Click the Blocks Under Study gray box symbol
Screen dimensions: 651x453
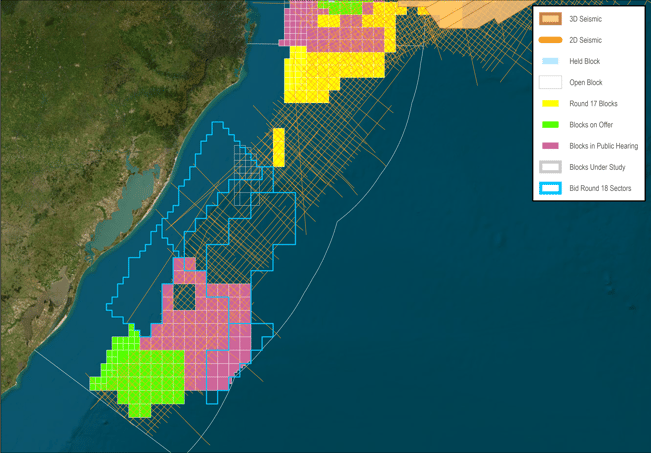pyautogui.click(x=550, y=167)
